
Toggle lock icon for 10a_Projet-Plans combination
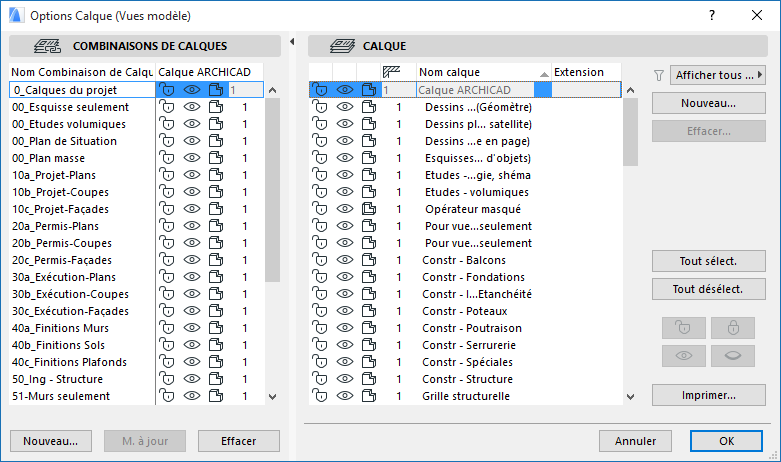coord(168,175)
